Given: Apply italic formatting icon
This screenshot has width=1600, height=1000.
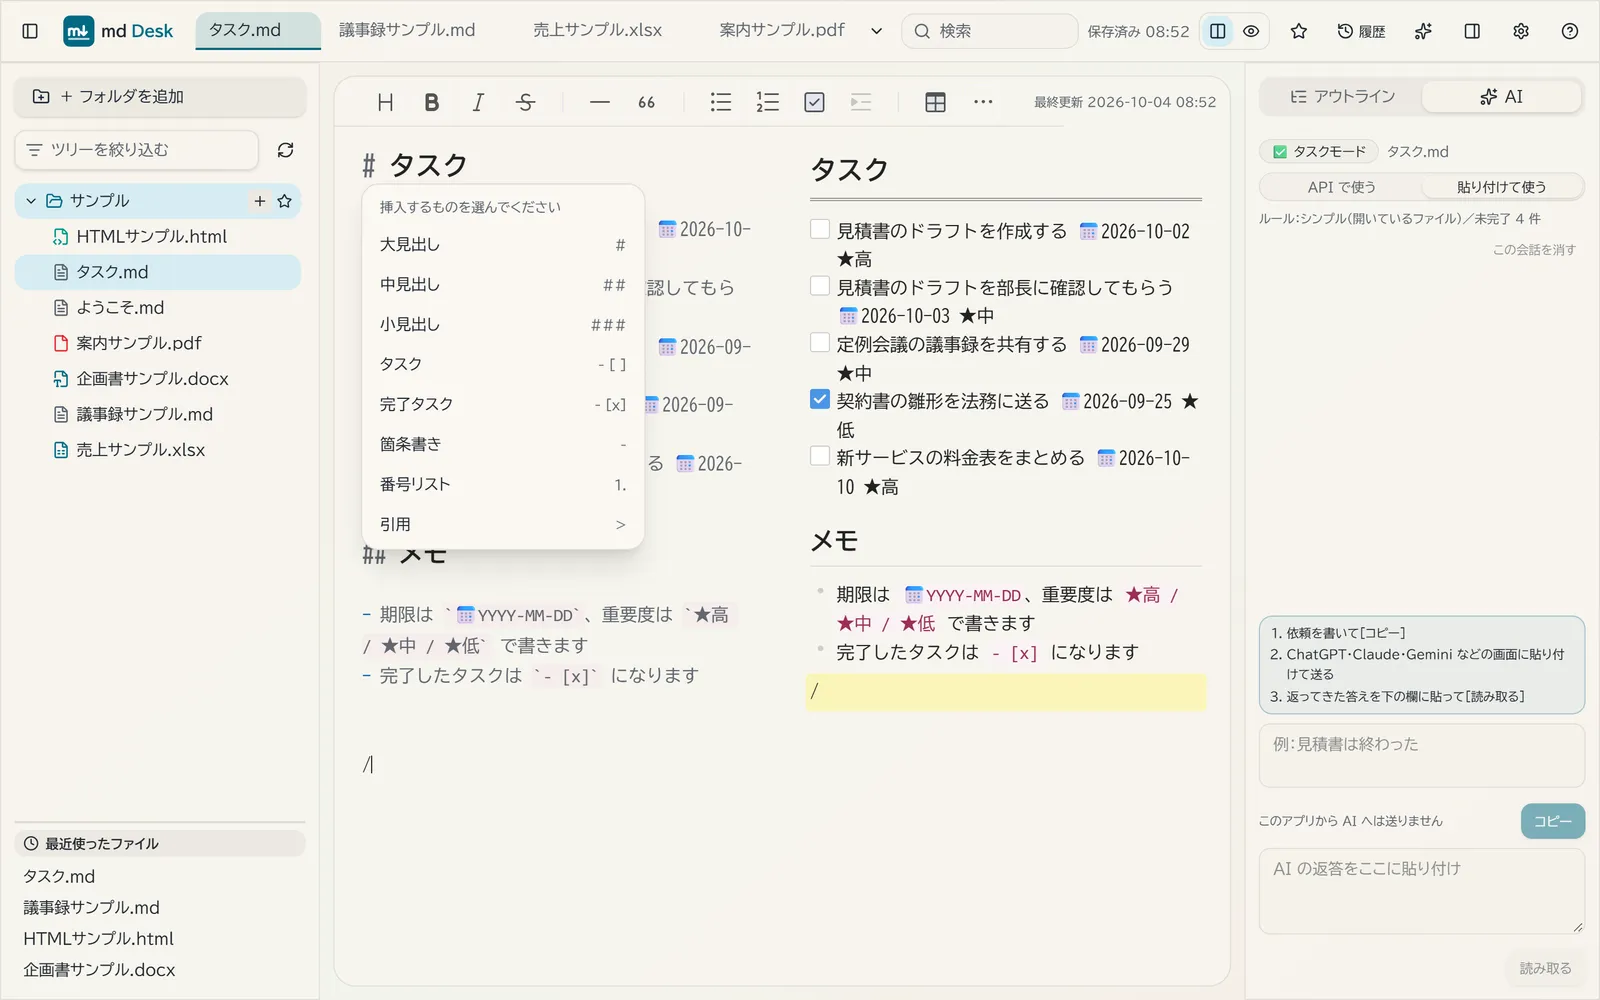Looking at the screenshot, I should point(478,102).
